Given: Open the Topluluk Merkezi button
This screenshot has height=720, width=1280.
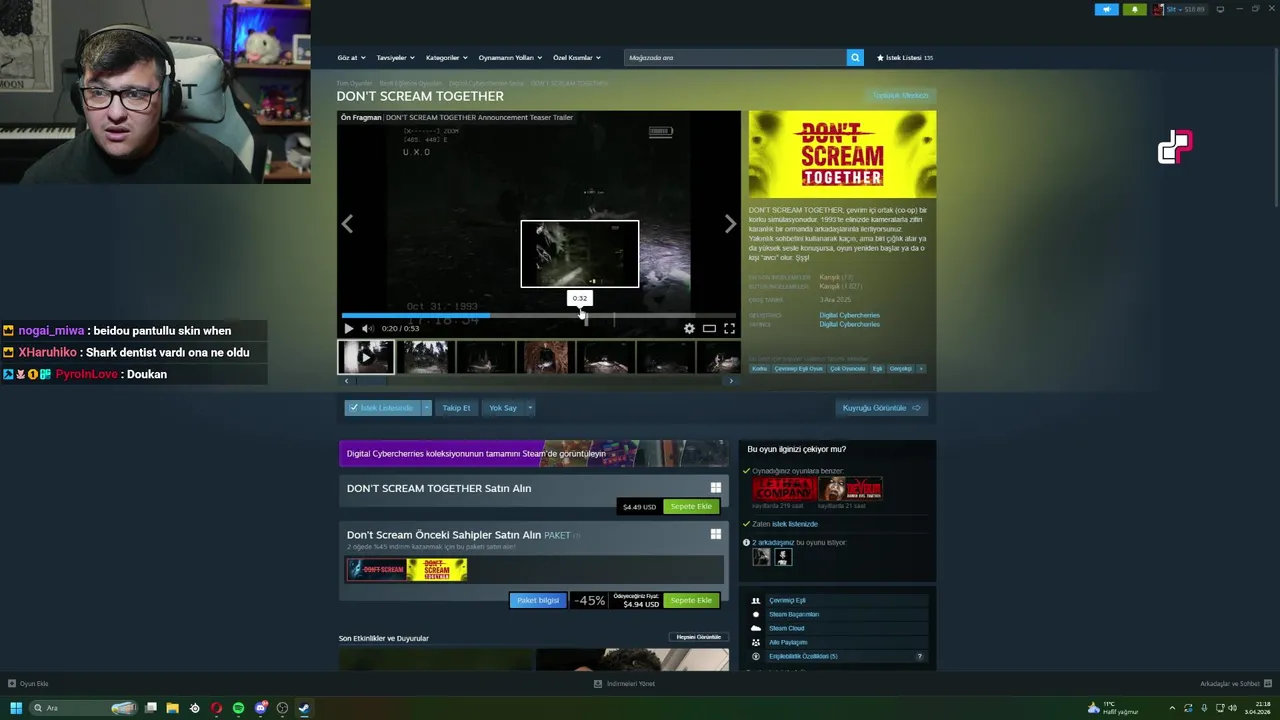Looking at the screenshot, I should (x=900, y=96).
